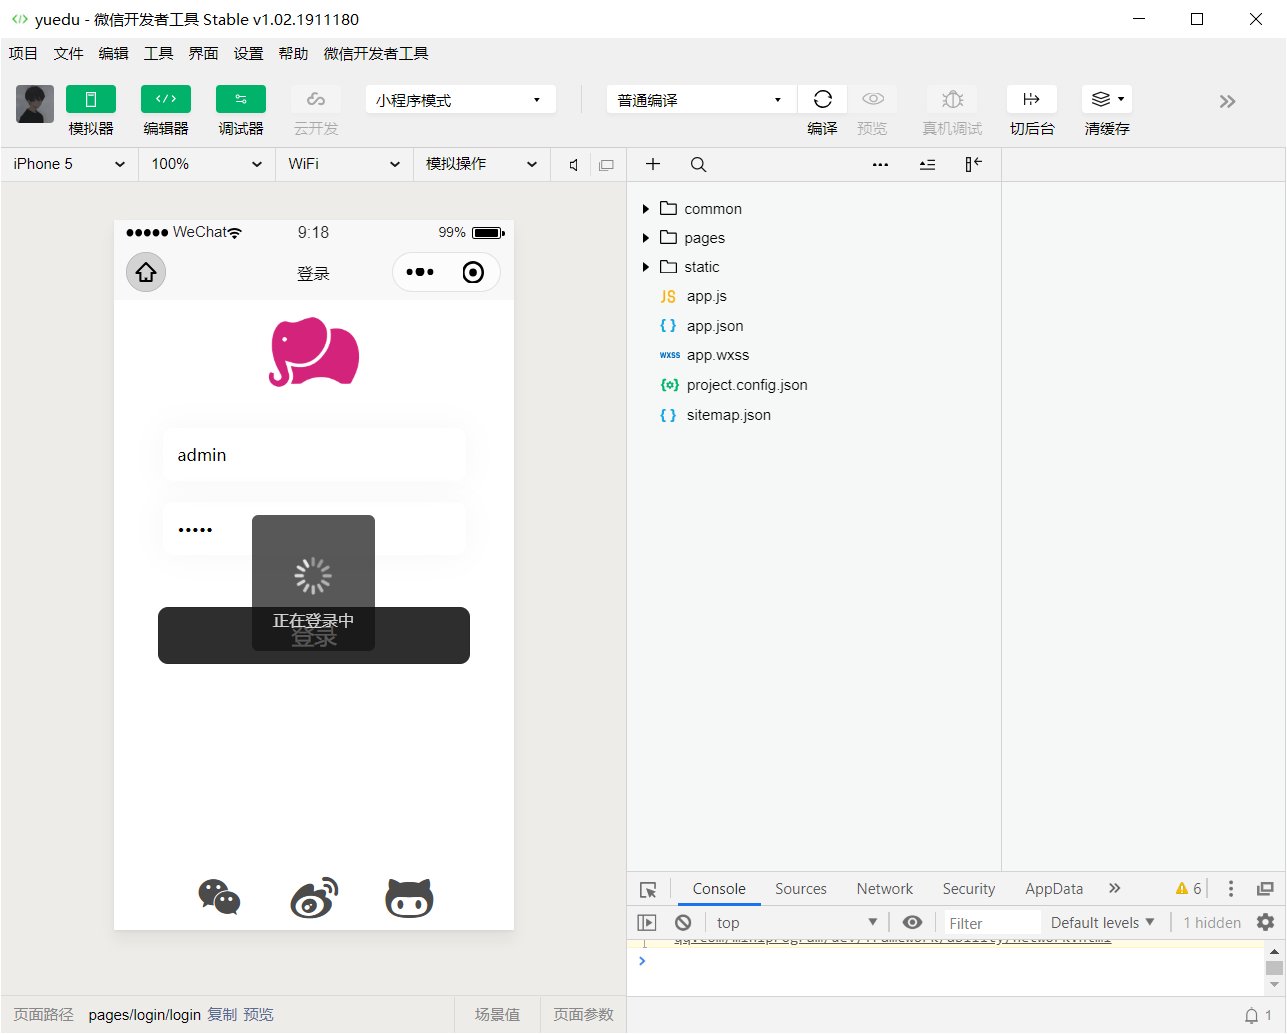Click the simulator home button
Screen dimensions: 1287x1034
tap(146, 272)
